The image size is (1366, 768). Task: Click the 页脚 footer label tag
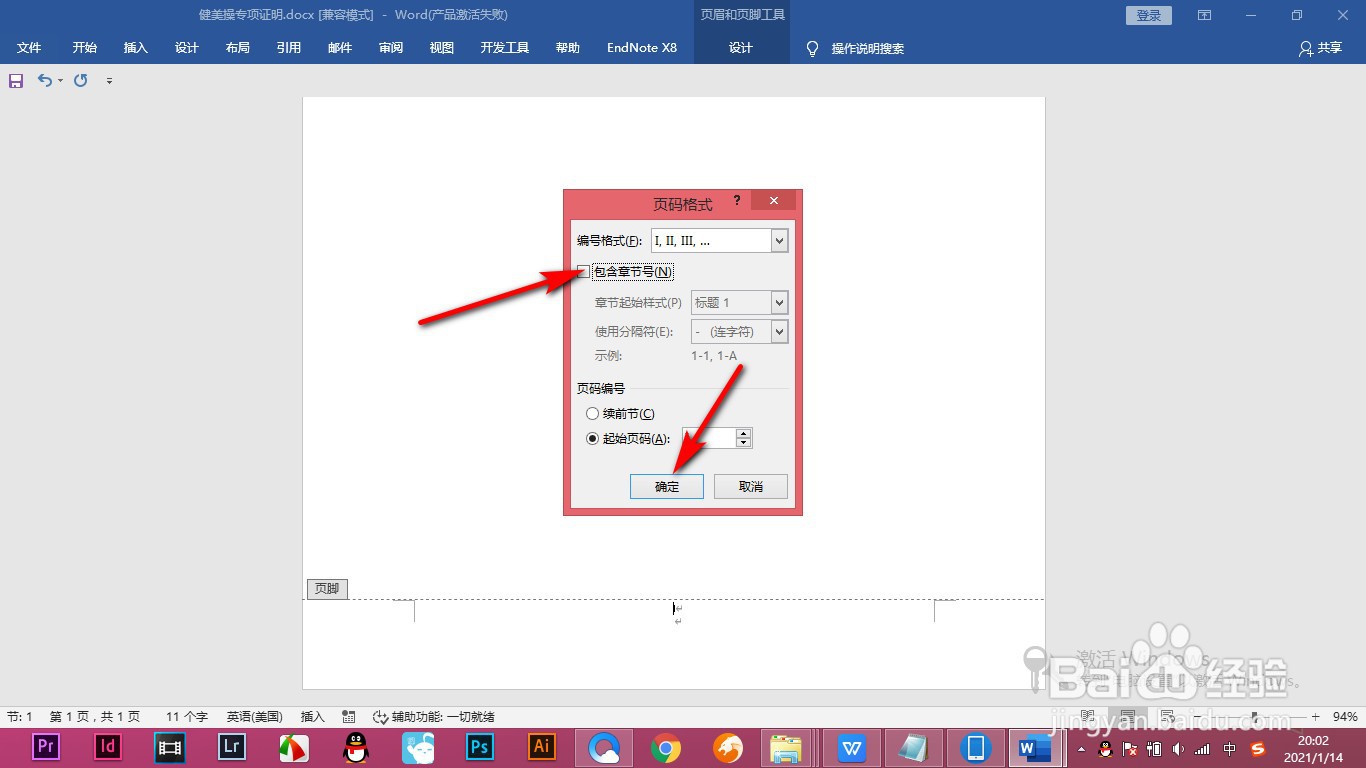tap(327, 589)
